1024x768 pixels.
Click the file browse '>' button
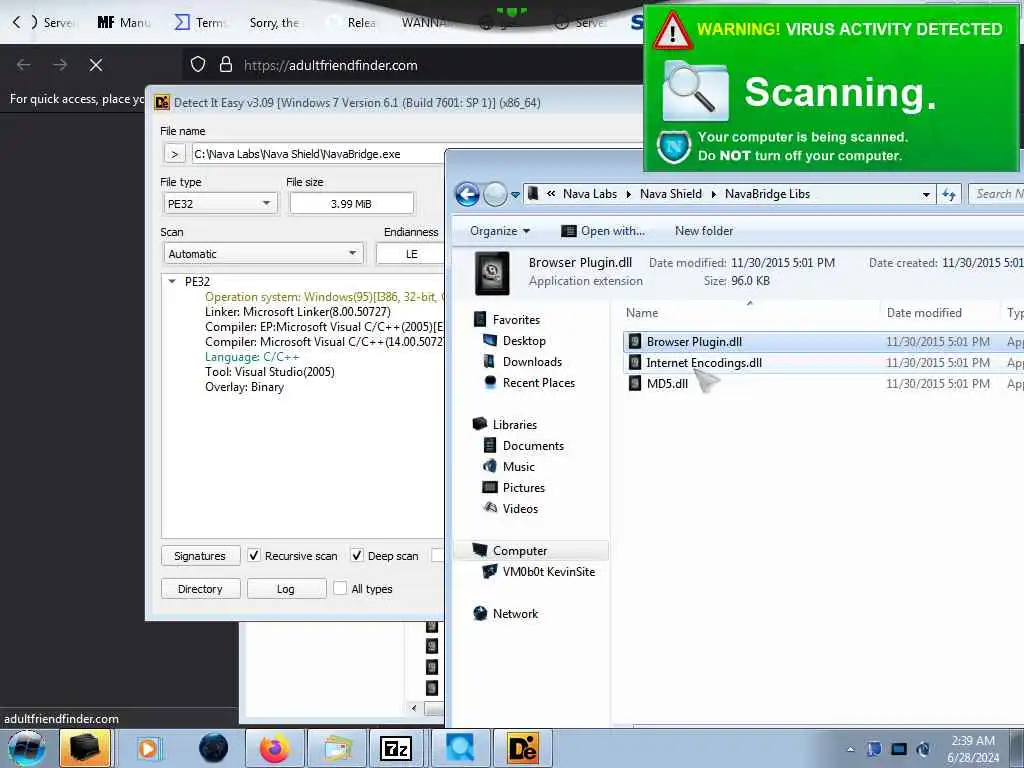pyautogui.click(x=174, y=154)
